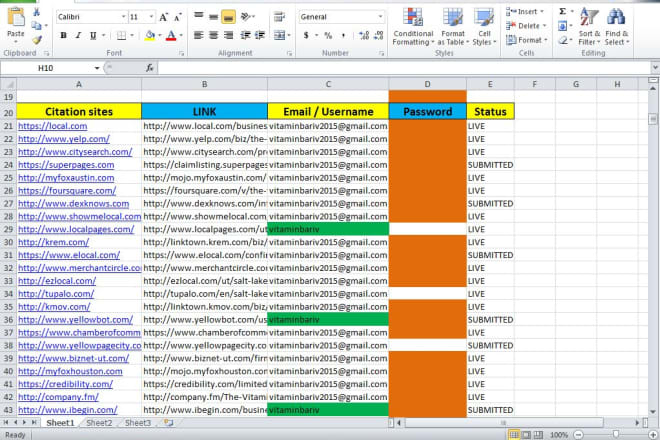Screen dimensions: 660x440
Task: Expand the Name Box H10 dropdown
Action: pyautogui.click(x=97, y=68)
